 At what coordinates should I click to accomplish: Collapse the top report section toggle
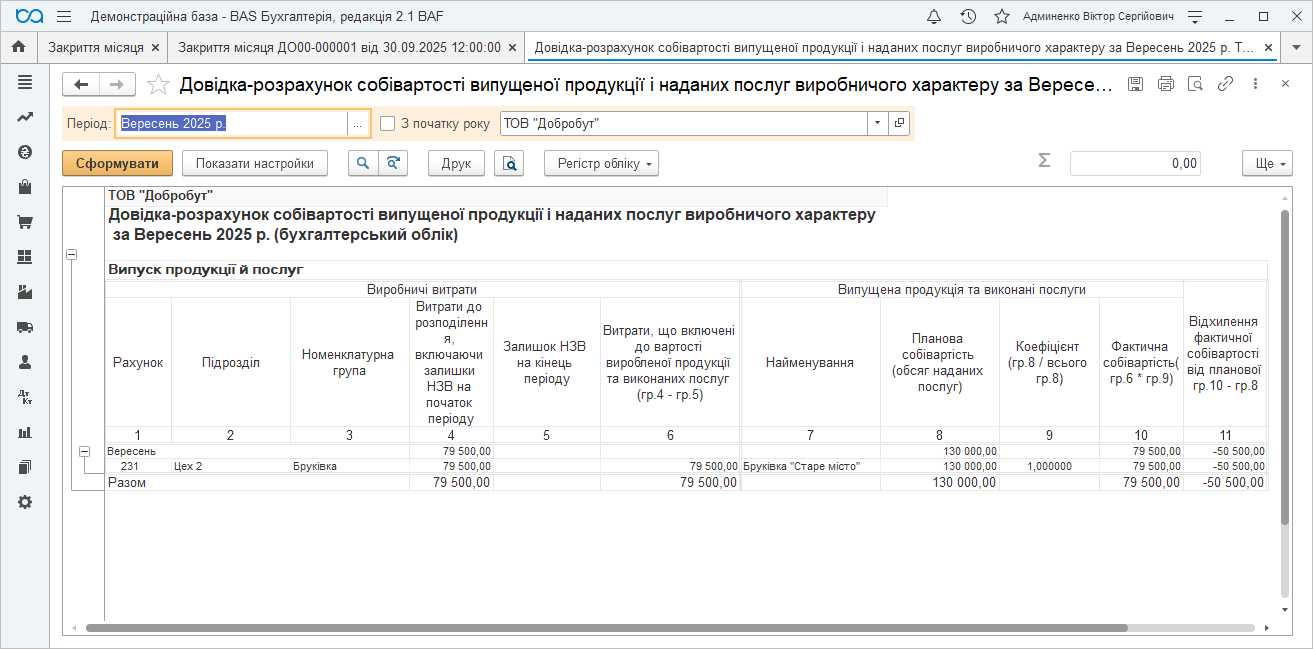coord(72,255)
